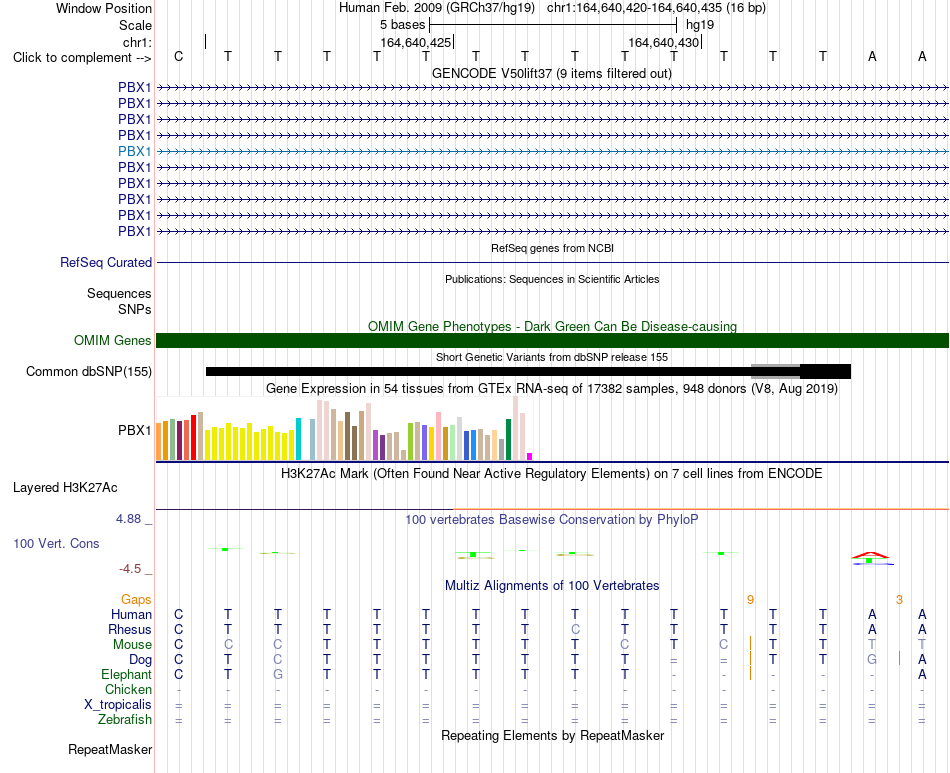Click the 164,640,430 position label
The height and width of the screenshot is (773, 950).
[x=664, y=42]
